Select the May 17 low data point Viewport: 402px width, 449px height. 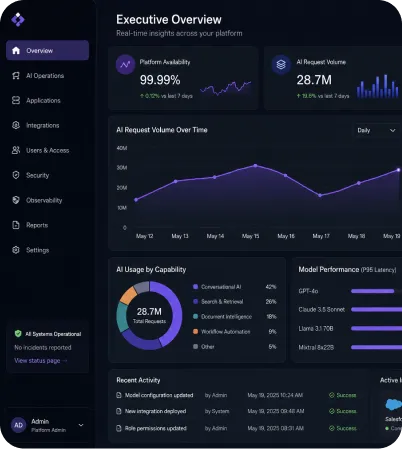[x=320, y=195]
